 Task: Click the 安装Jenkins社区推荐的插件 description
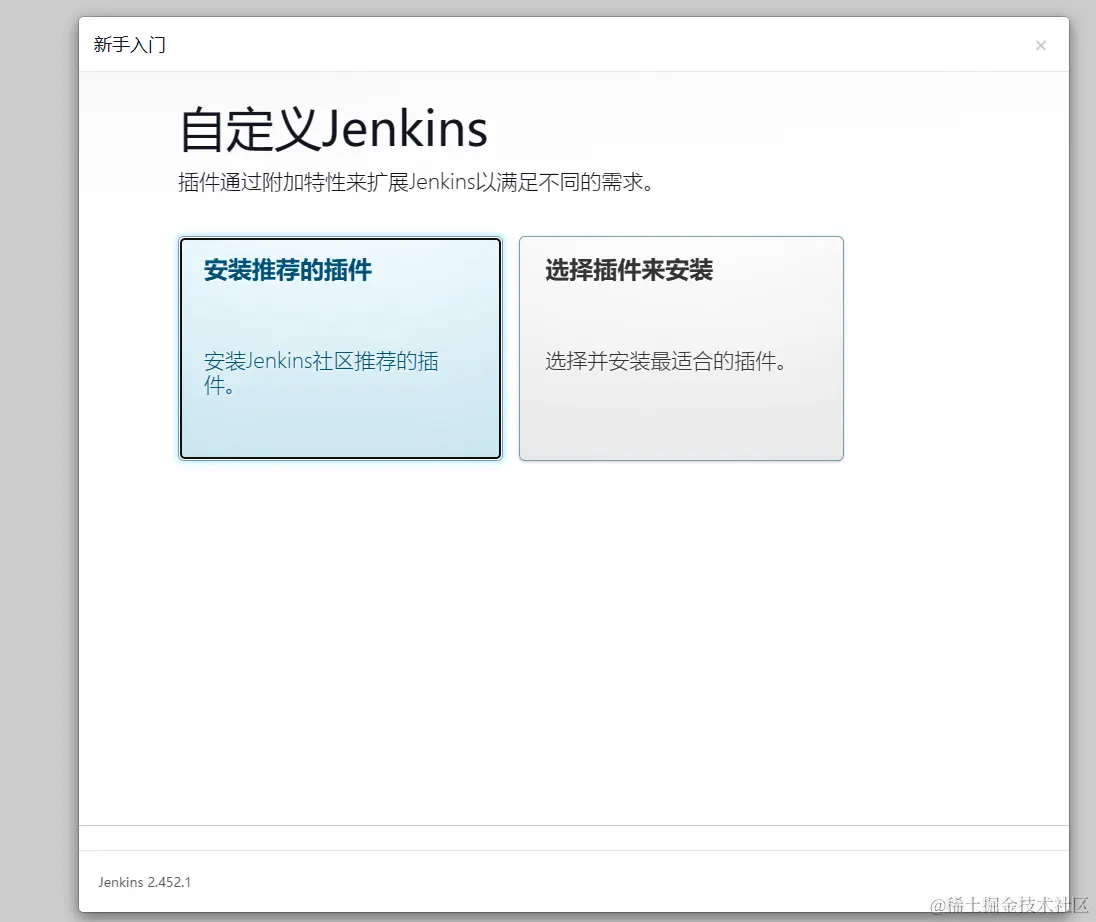point(322,373)
